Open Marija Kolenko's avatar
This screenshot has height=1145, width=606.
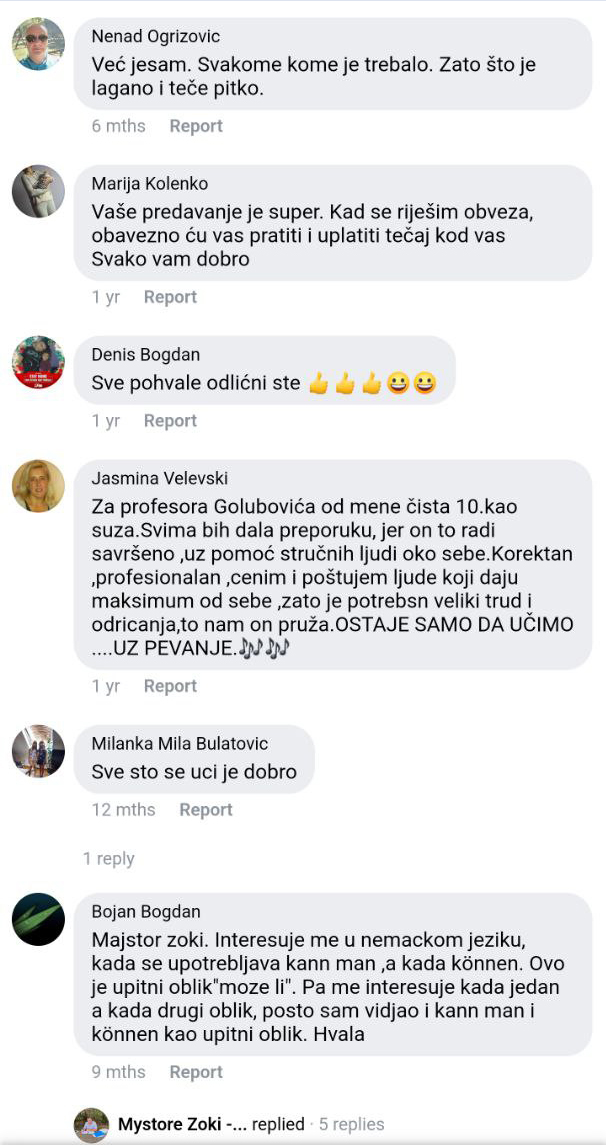click(39, 191)
